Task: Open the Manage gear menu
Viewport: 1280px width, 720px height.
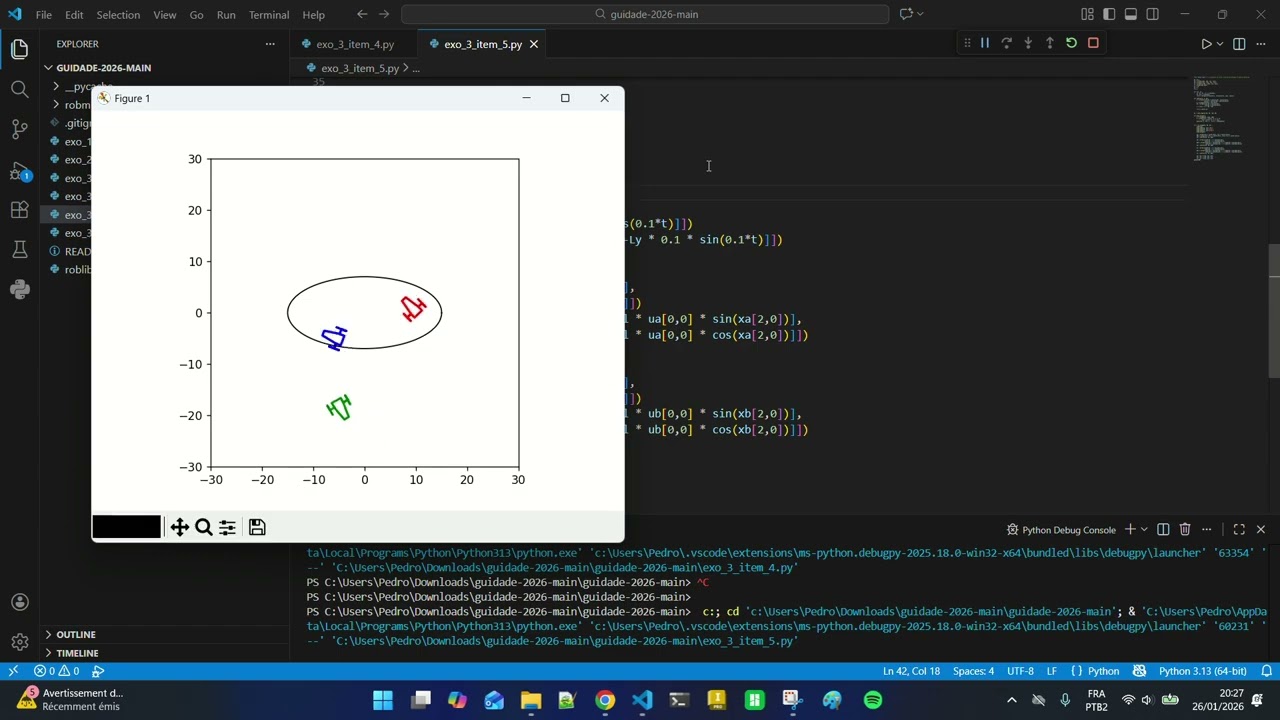Action: coord(20,642)
